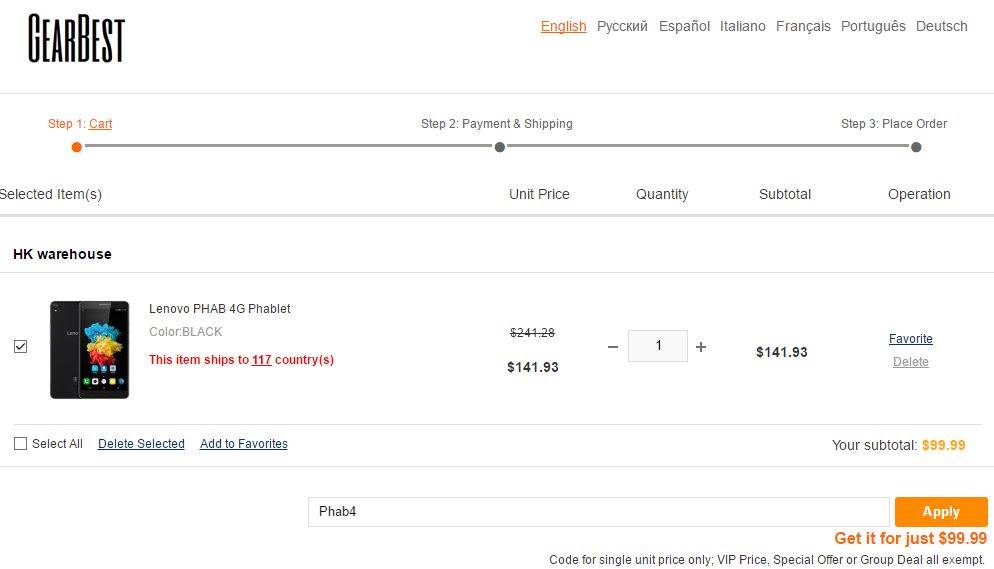This screenshot has width=994, height=569.
Task: Click the quantity input box
Action: coord(658,346)
